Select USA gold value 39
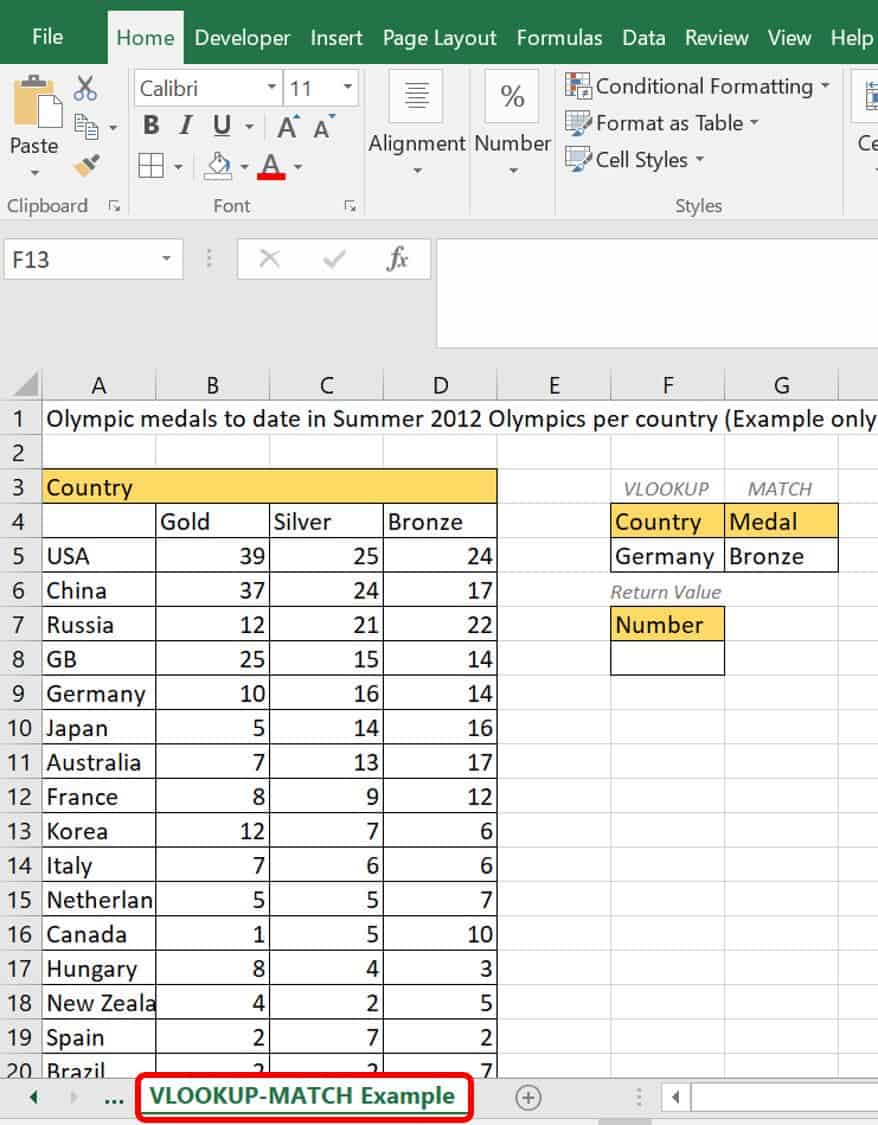 [212, 556]
